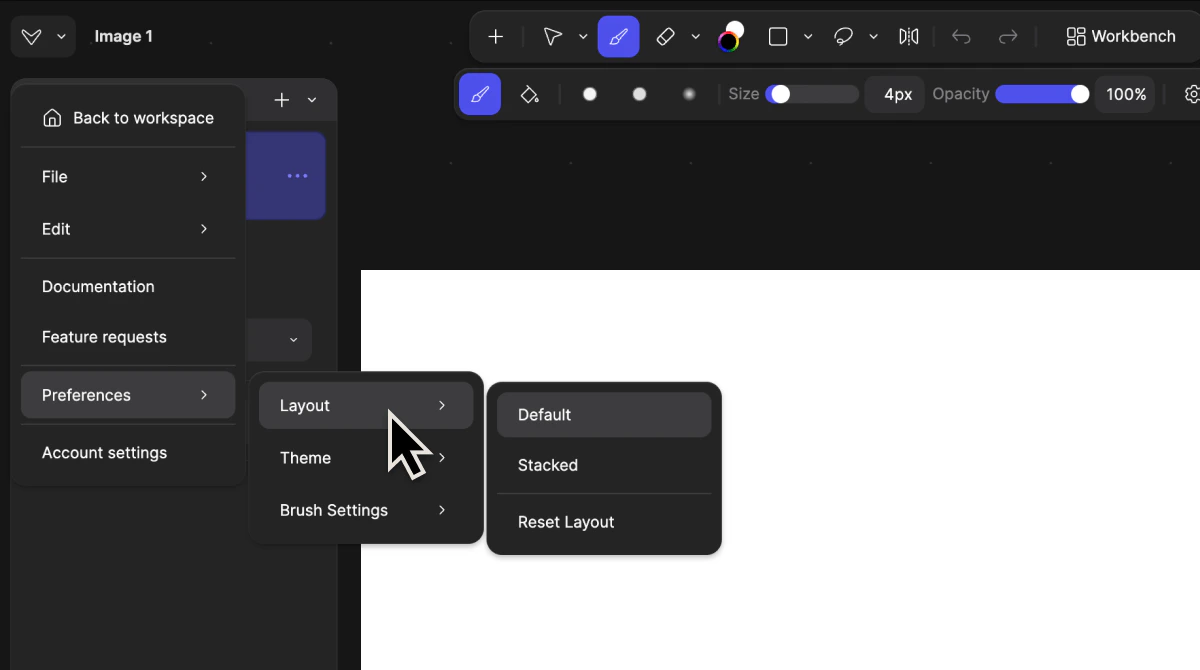Open brush settings gear icon
Screen dimensions: 1200x670
tap(1191, 94)
